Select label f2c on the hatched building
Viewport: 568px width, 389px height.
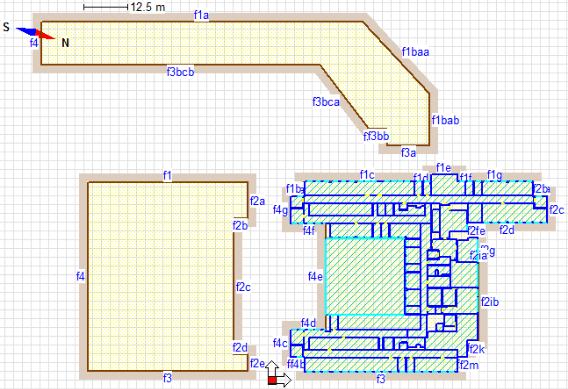tap(556, 209)
